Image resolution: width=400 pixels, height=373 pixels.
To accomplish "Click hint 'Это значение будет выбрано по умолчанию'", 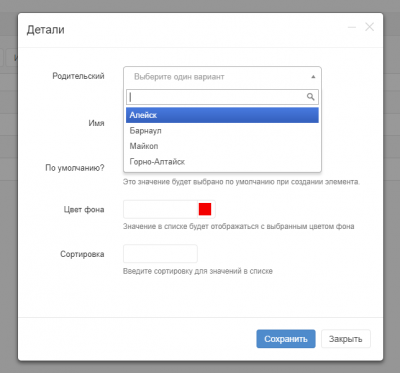I will pos(241,182).
